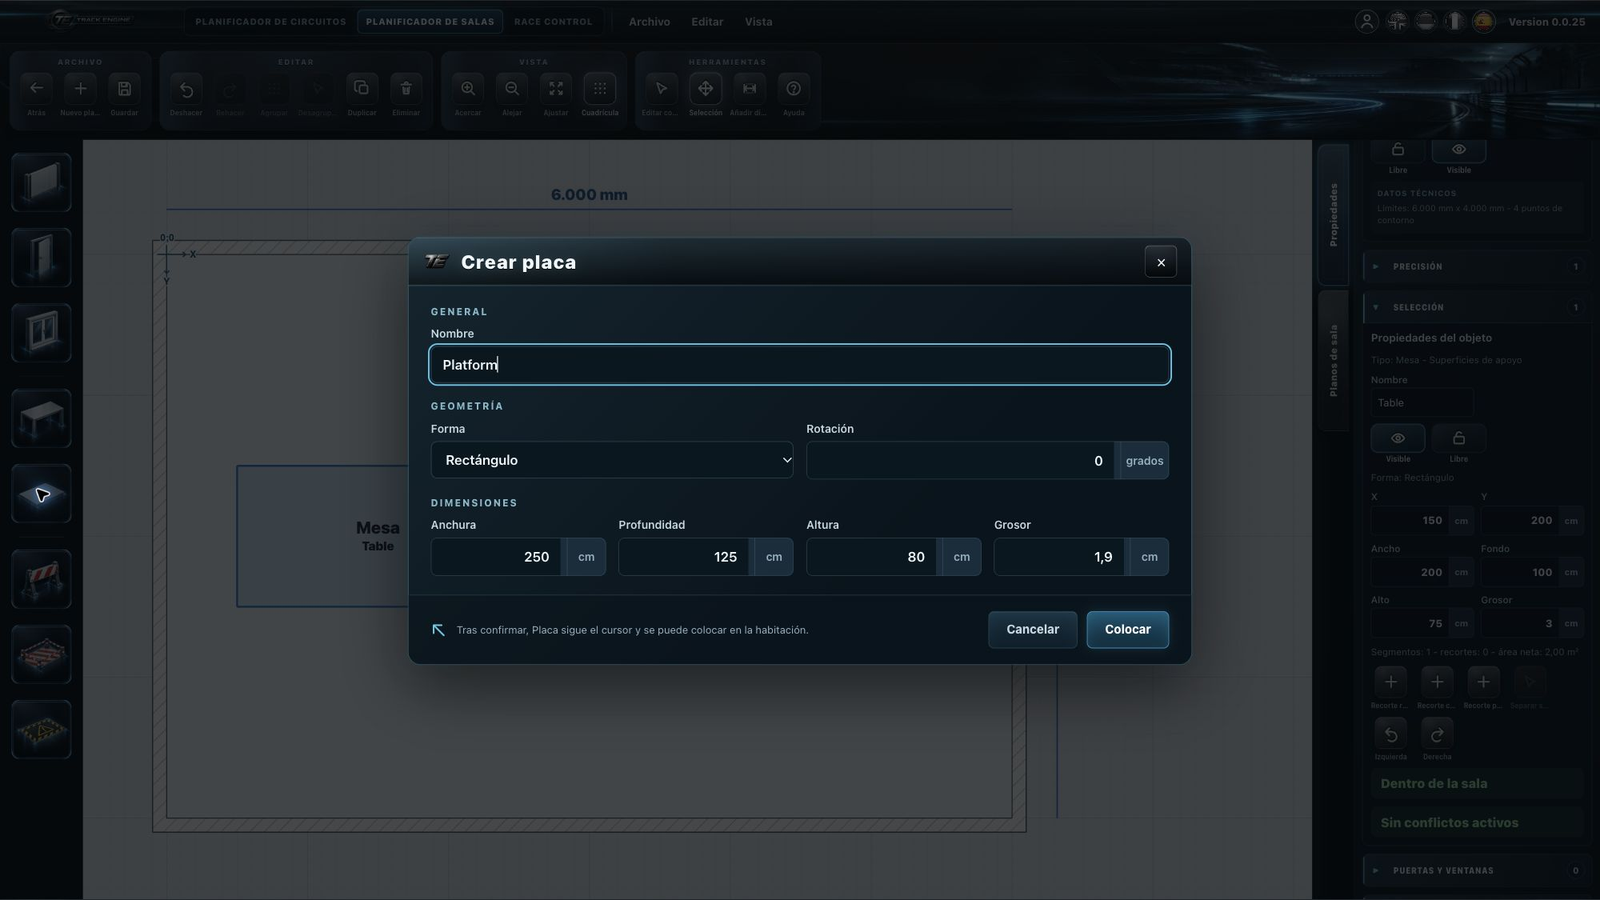
Task: Click the Ajustar fit-view icon
Action: 556,89
